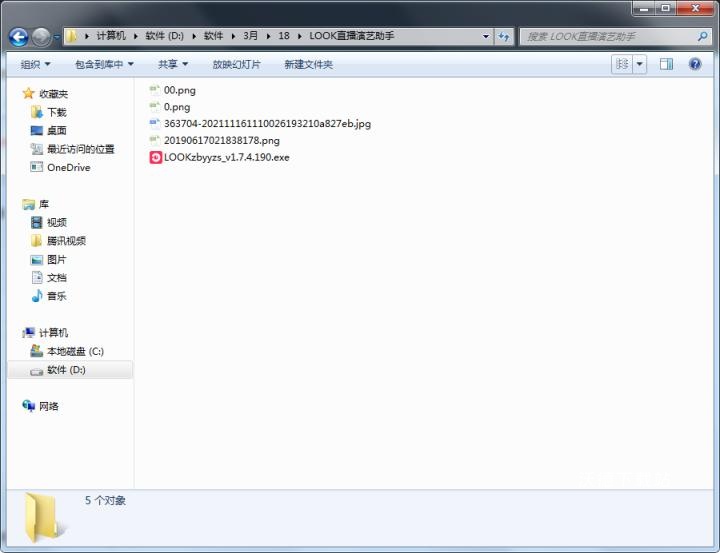Open the address bar history dropdown
This screenshot has width=720, height=553.
click(x=485, y=36)
